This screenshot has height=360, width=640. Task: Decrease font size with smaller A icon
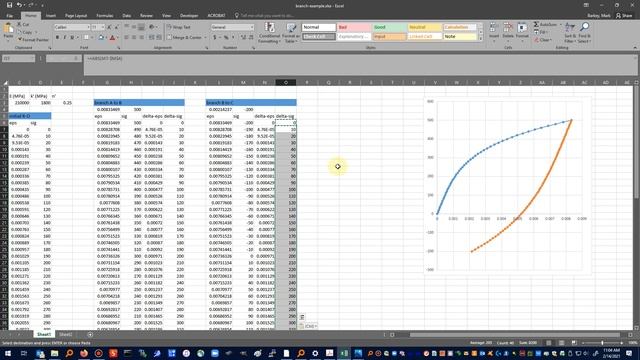116,27
